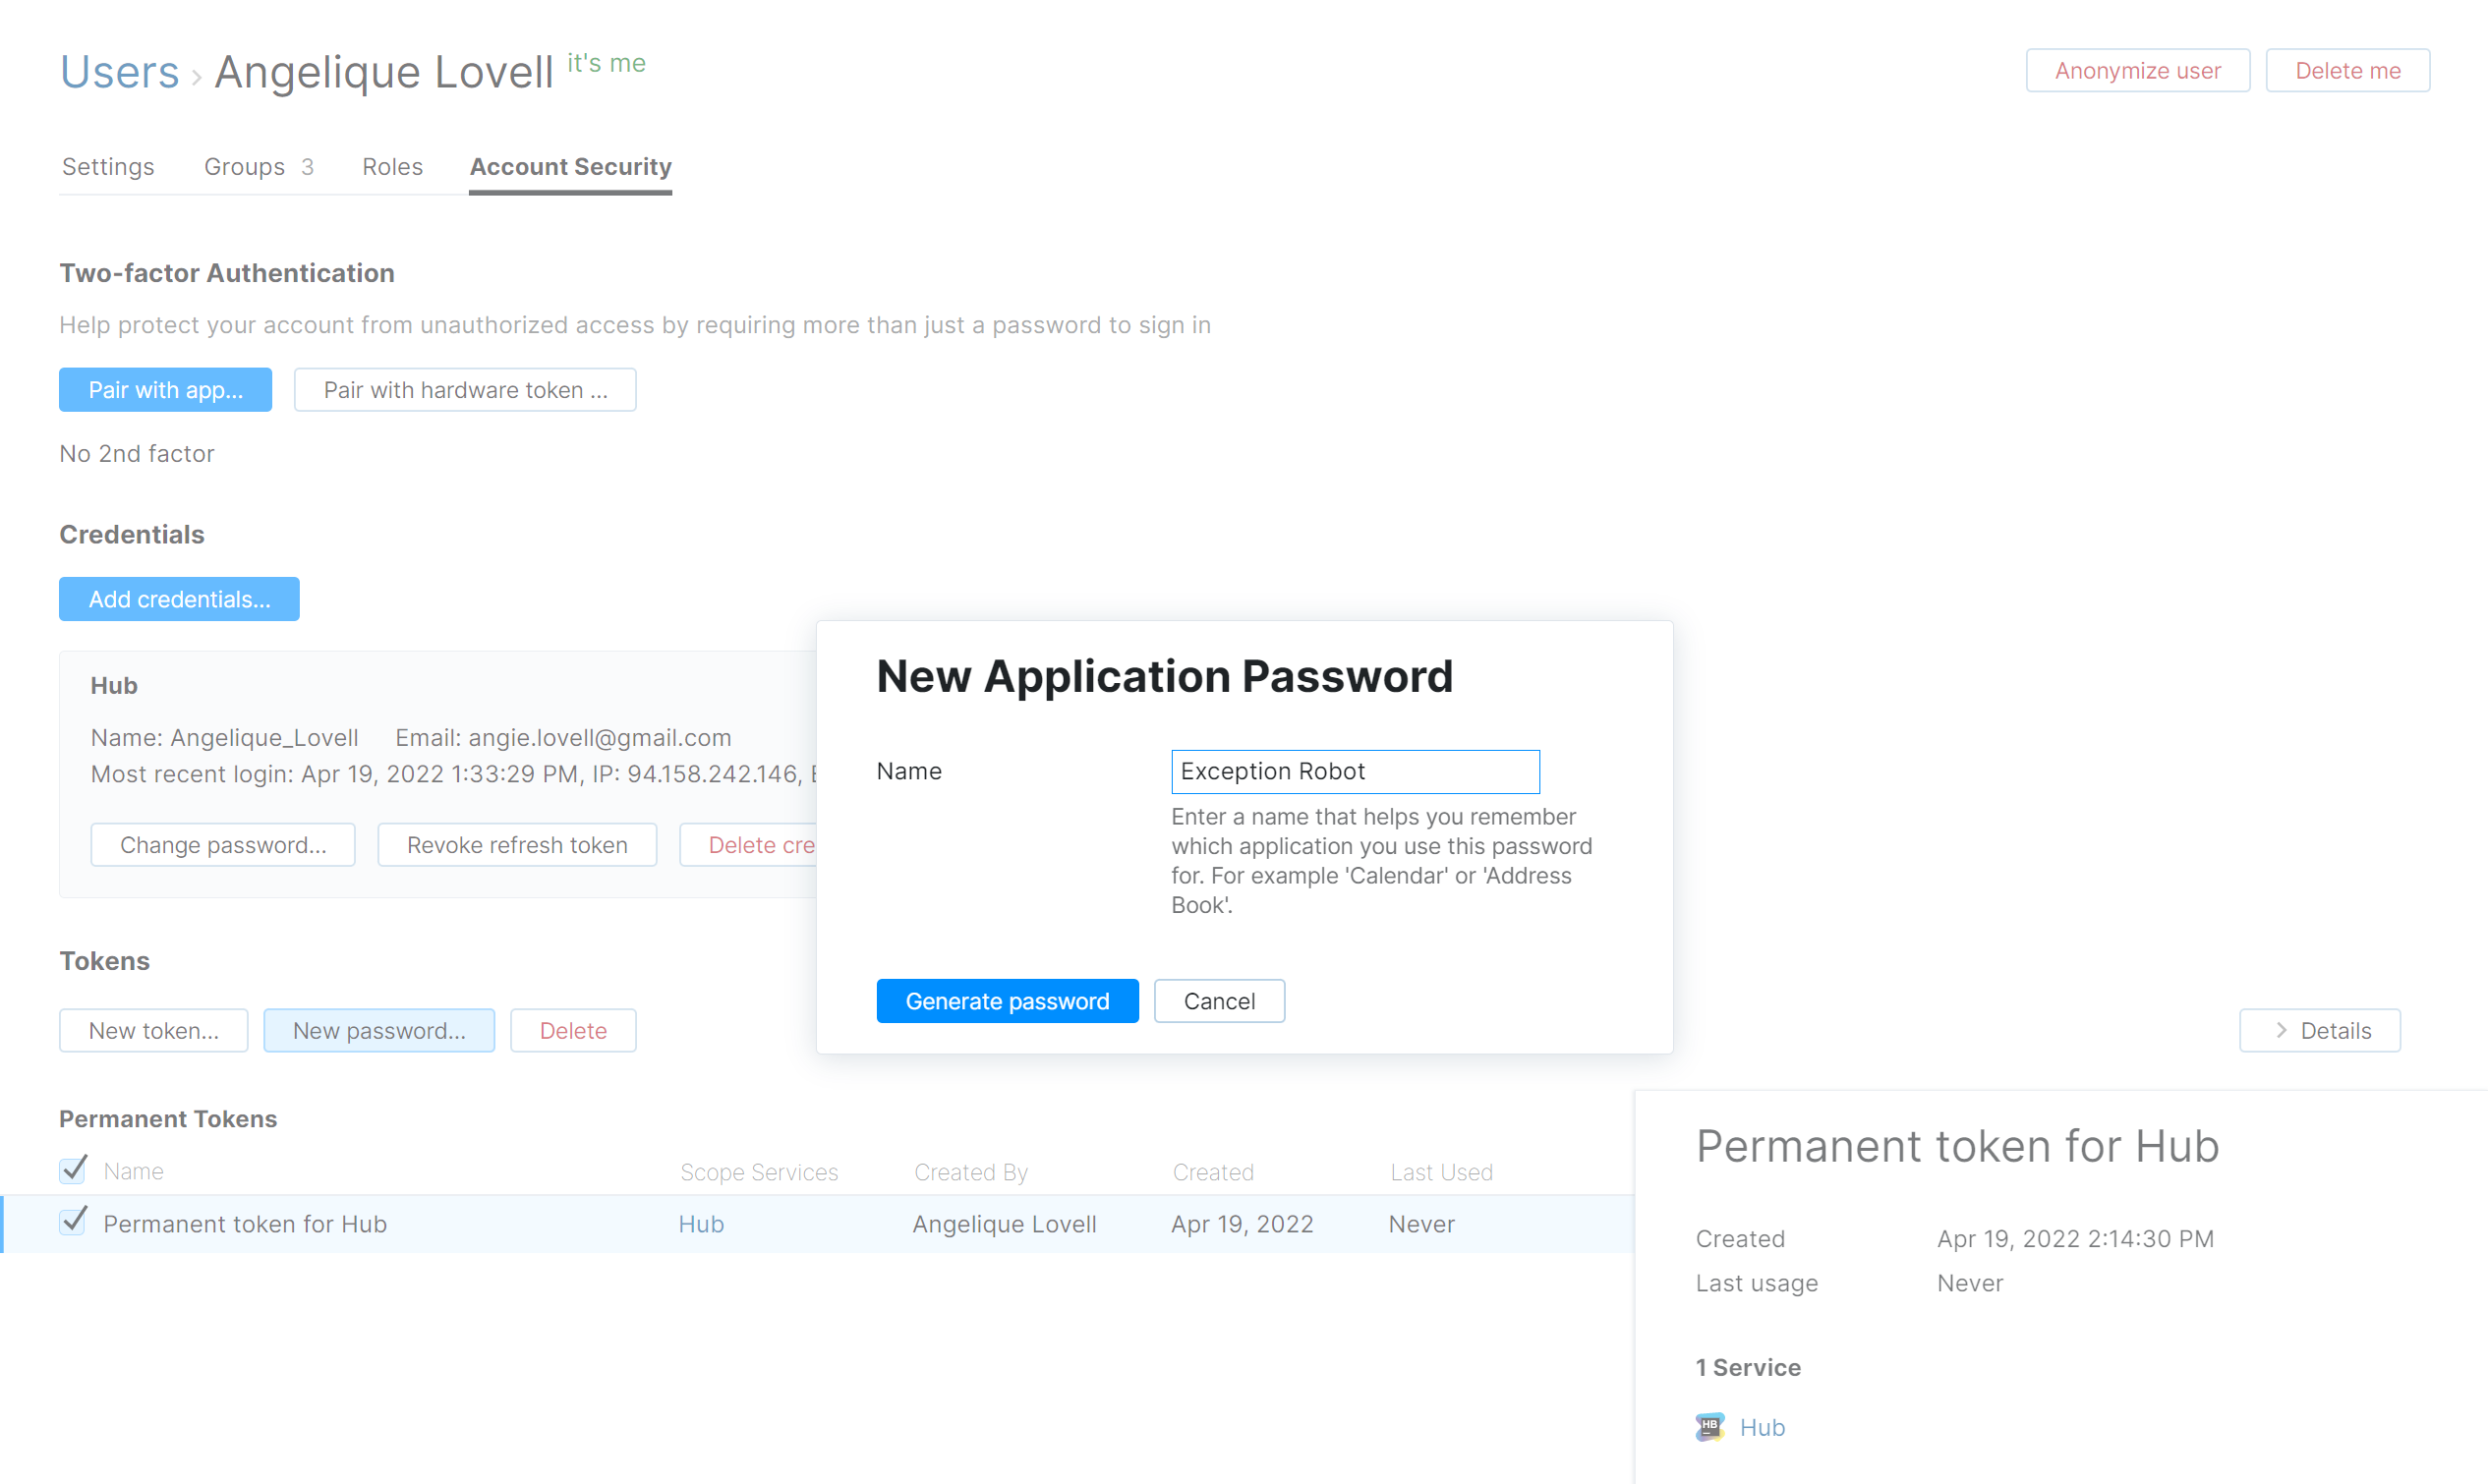Open the Hub link under 1 Service
This screenshot has width=2488, height=1484.
[x=1762, y=1426]
